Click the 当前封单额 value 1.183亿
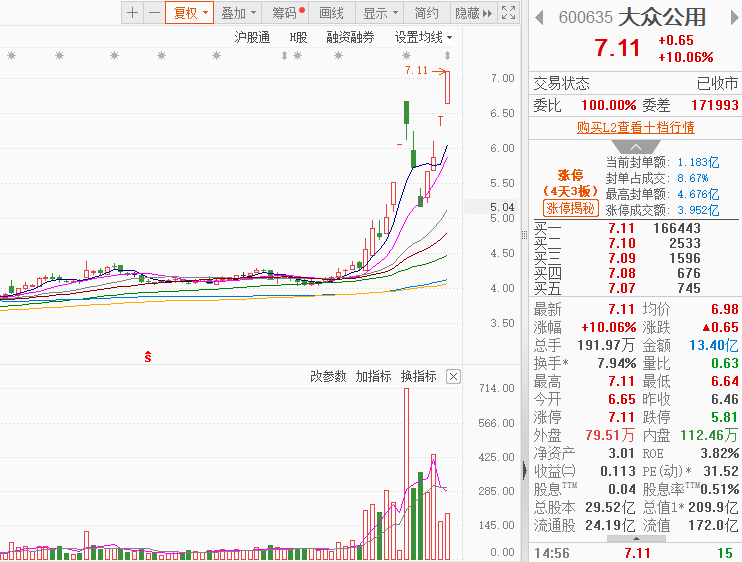 coord(698,163)
